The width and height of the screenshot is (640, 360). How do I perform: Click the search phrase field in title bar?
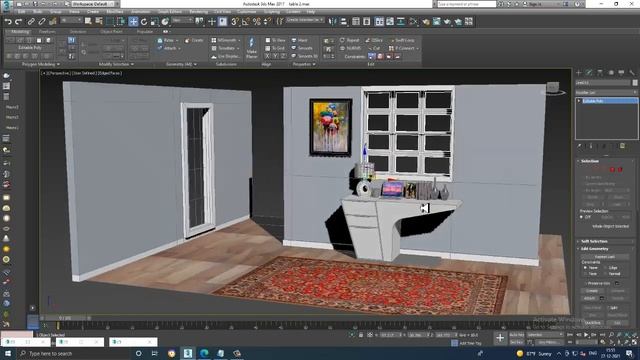467,4
